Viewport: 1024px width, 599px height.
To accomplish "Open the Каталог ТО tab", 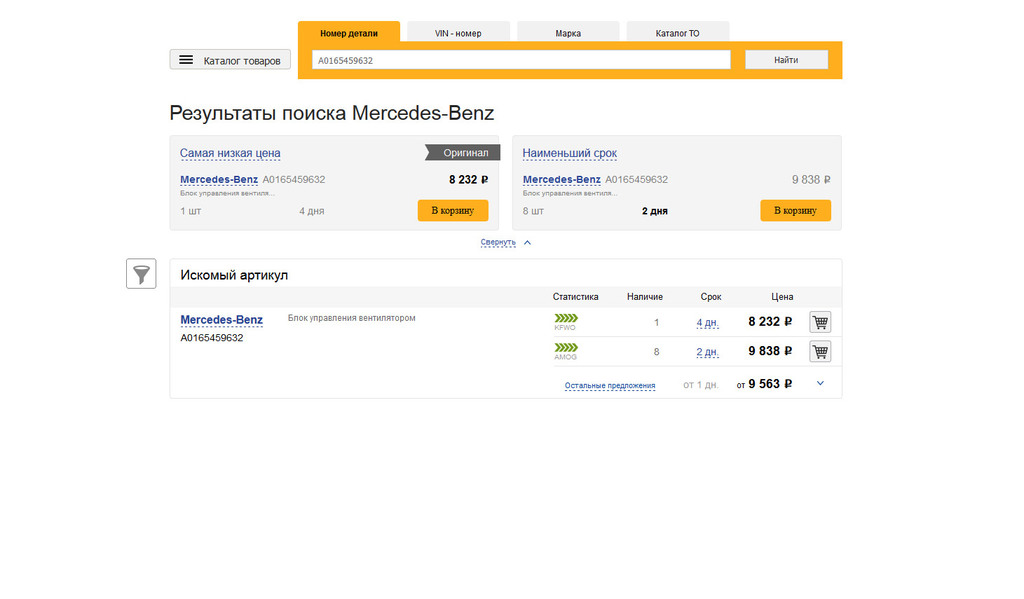I will point(677,33).
